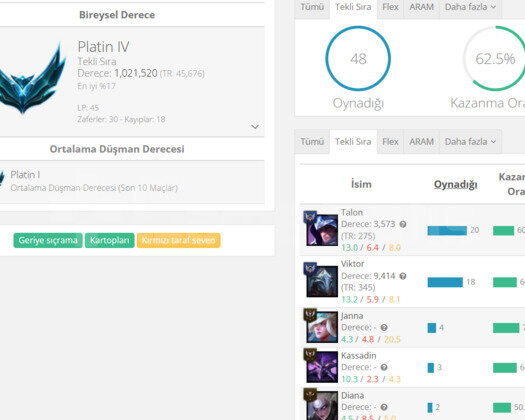
Task: Click Talon's KDA 13.0 / 6.4 / 8.0
Action: [371, 248]
